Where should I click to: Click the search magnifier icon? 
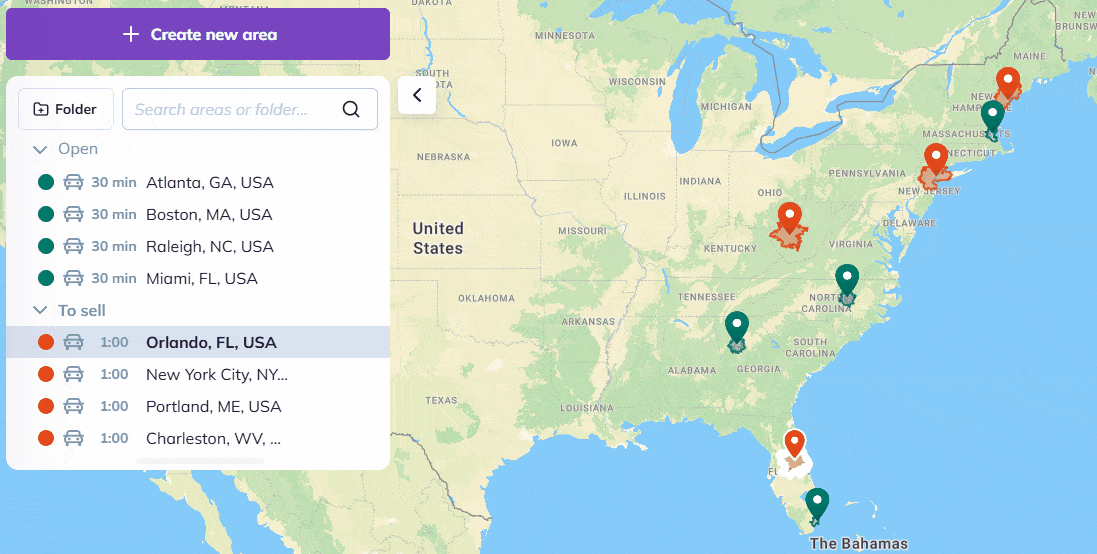351,109
